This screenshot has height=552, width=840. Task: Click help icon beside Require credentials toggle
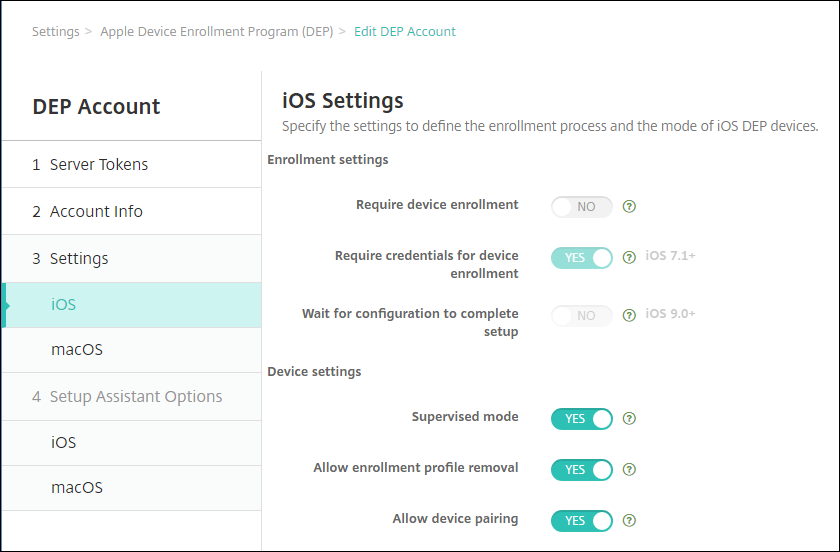point(629,257)
